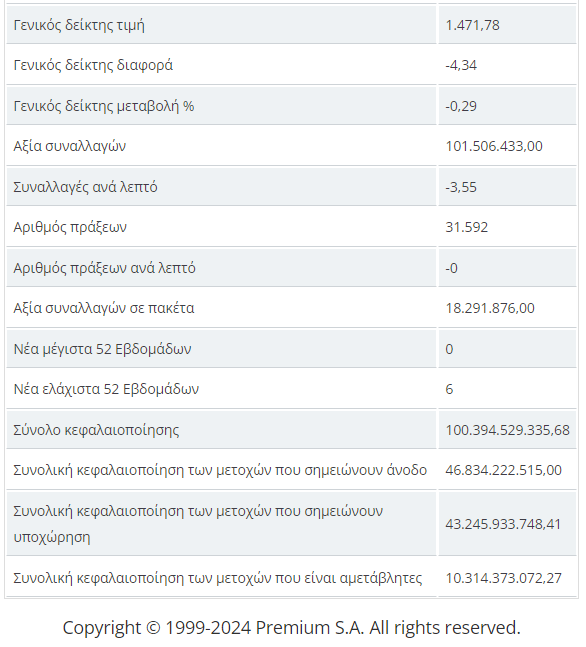This screenshot has height=647, width=586.
Task: Click 'Συναλλαγές ανά λεπτό' label
Action: pyautogui.click(x=85, y=187)
